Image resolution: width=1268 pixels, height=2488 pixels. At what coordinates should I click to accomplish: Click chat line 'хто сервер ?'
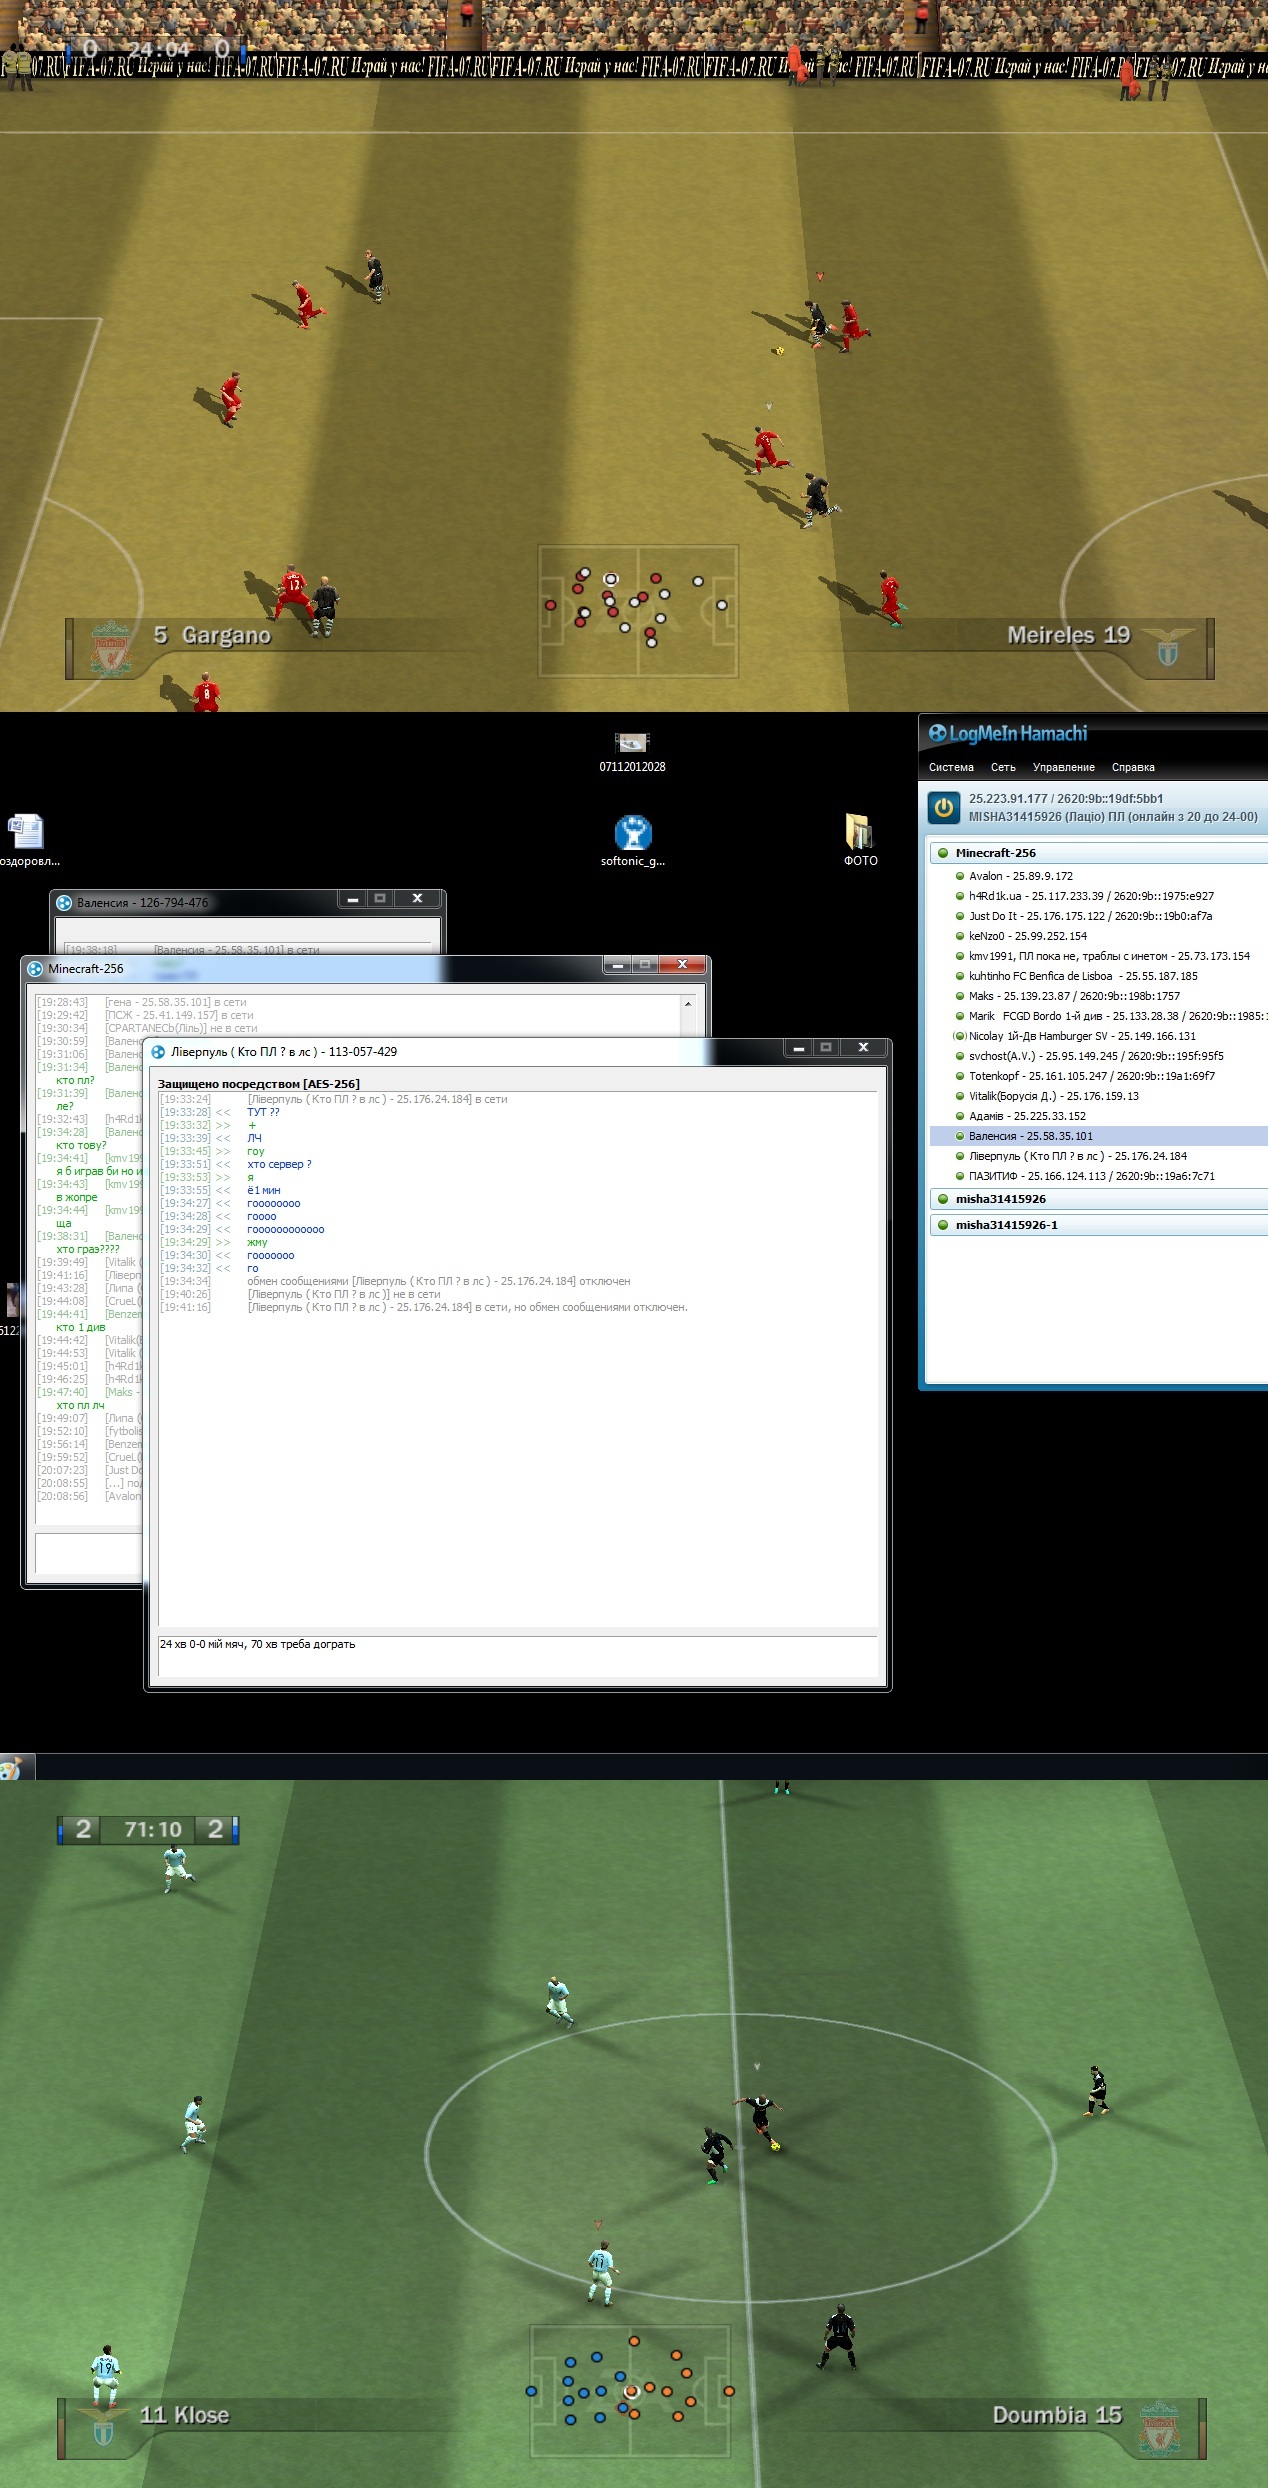tap(279, 1164)
